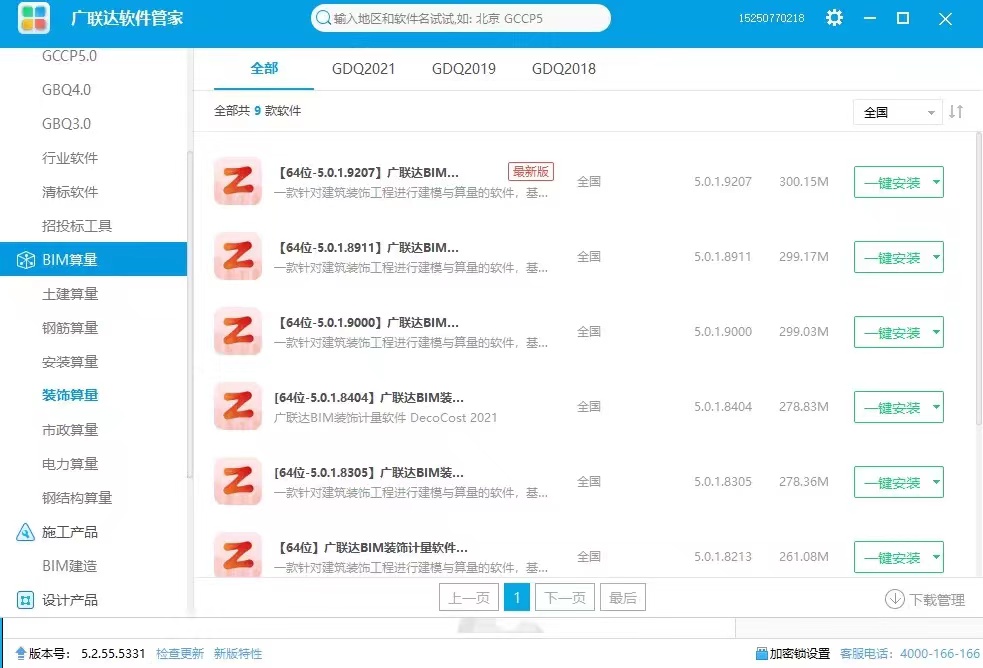Click the Z icon of 5.0.1.9207 entry
The height and width of the screenshot is (668, 983).
(238, 181)
